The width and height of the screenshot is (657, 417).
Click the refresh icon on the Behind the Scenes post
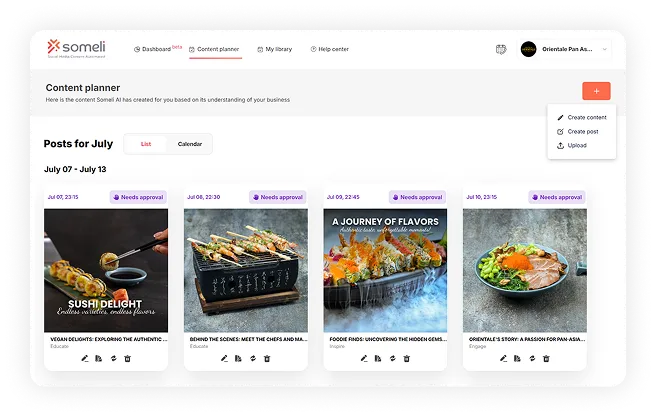253,358
